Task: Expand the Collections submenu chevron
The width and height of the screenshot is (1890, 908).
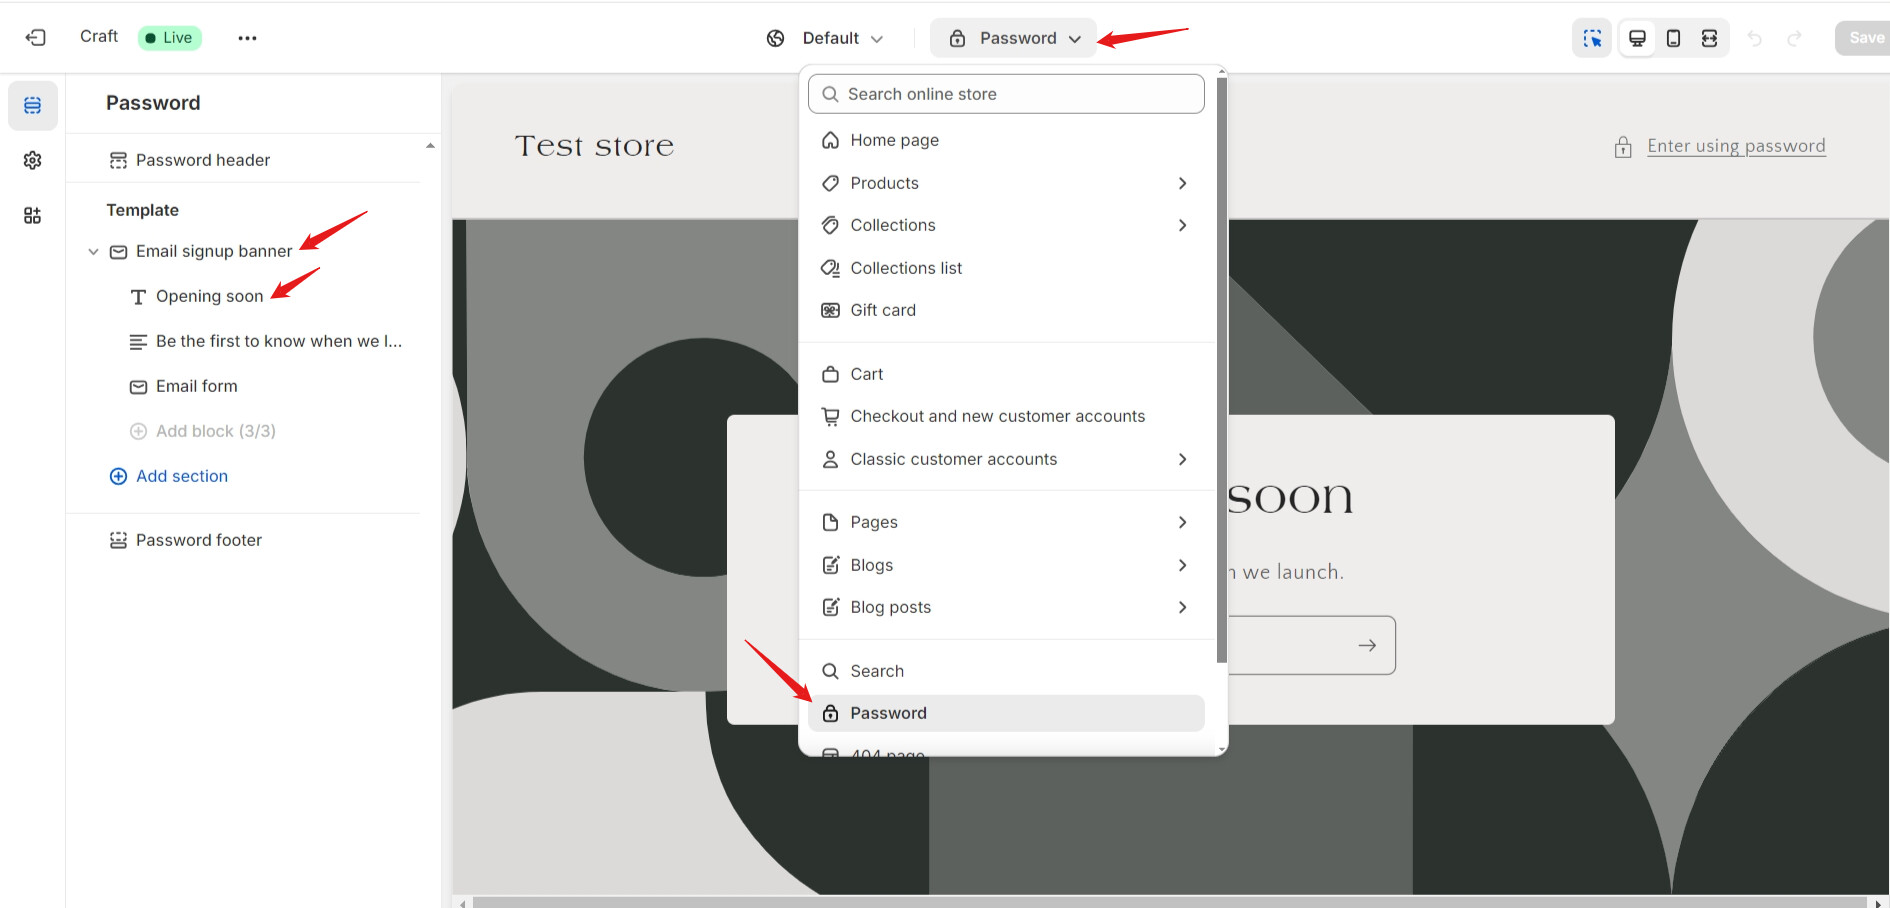Action: pyautogui.click(x=1182, y=225)
